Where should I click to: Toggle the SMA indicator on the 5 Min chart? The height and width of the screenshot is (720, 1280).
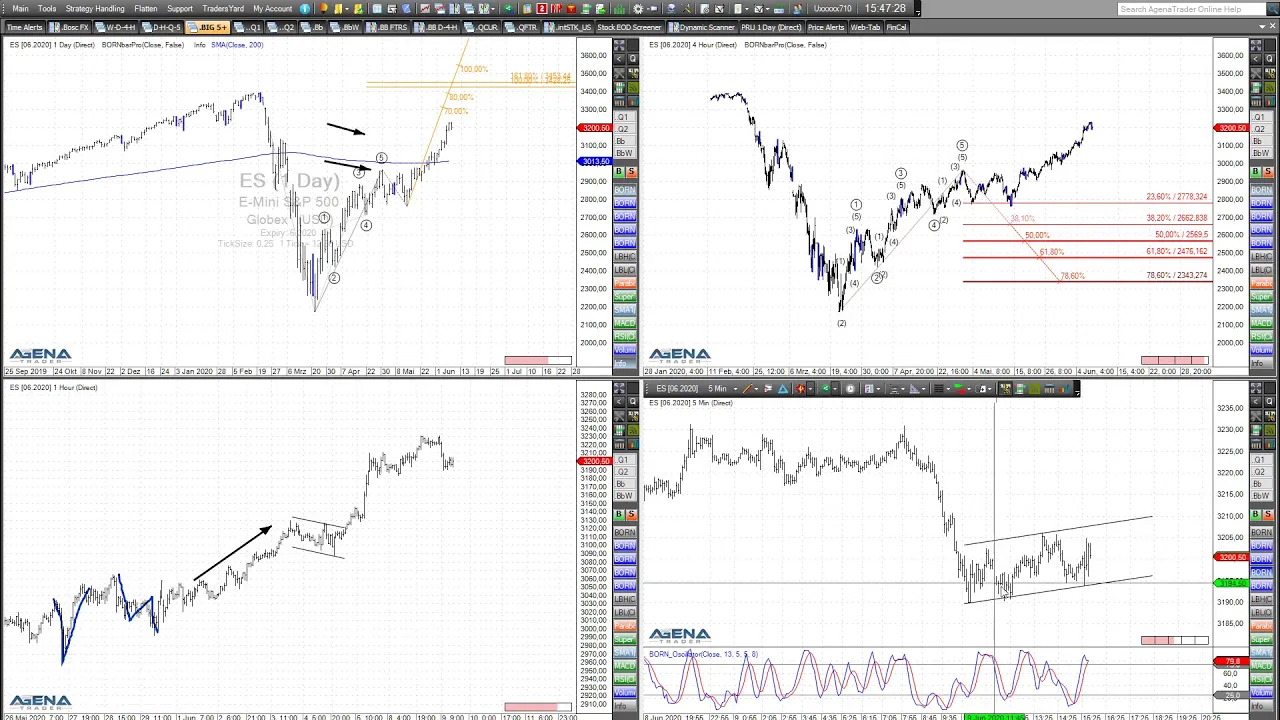[x=1262, y=653]
